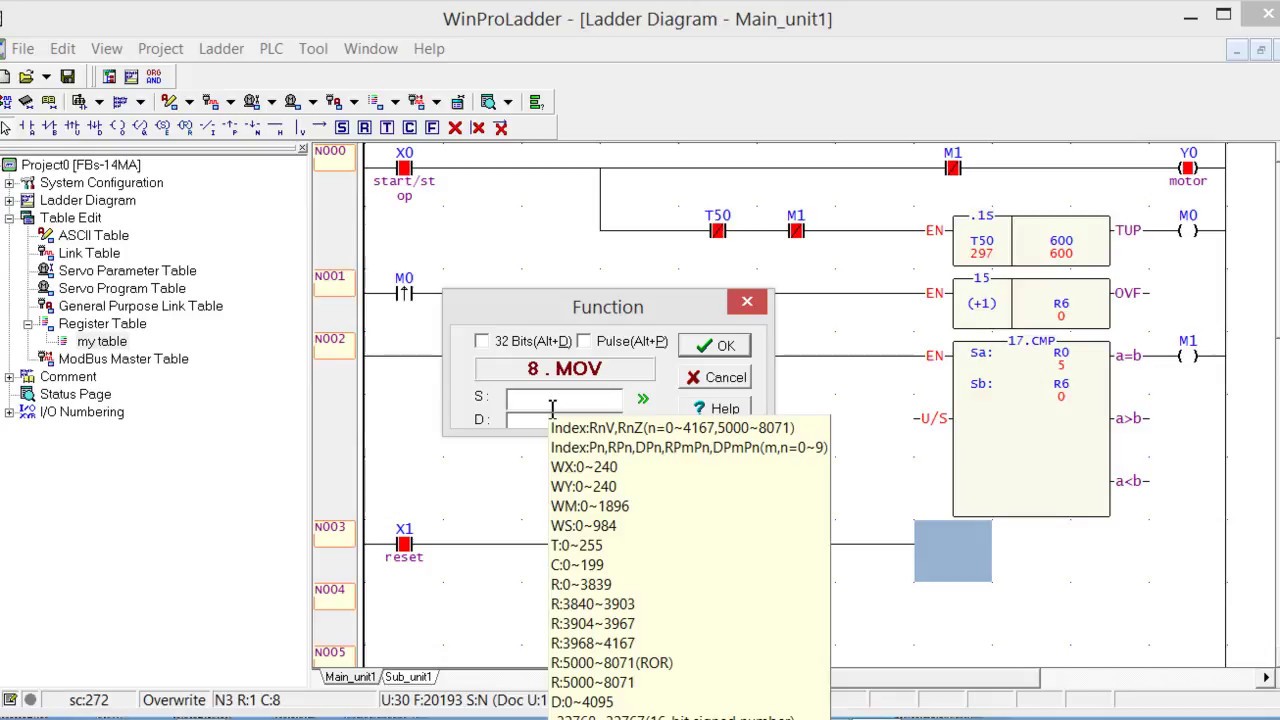Viewport: 1280px width, 720px height.
Task: Open the Tool menu
Action: coord(313,48)
